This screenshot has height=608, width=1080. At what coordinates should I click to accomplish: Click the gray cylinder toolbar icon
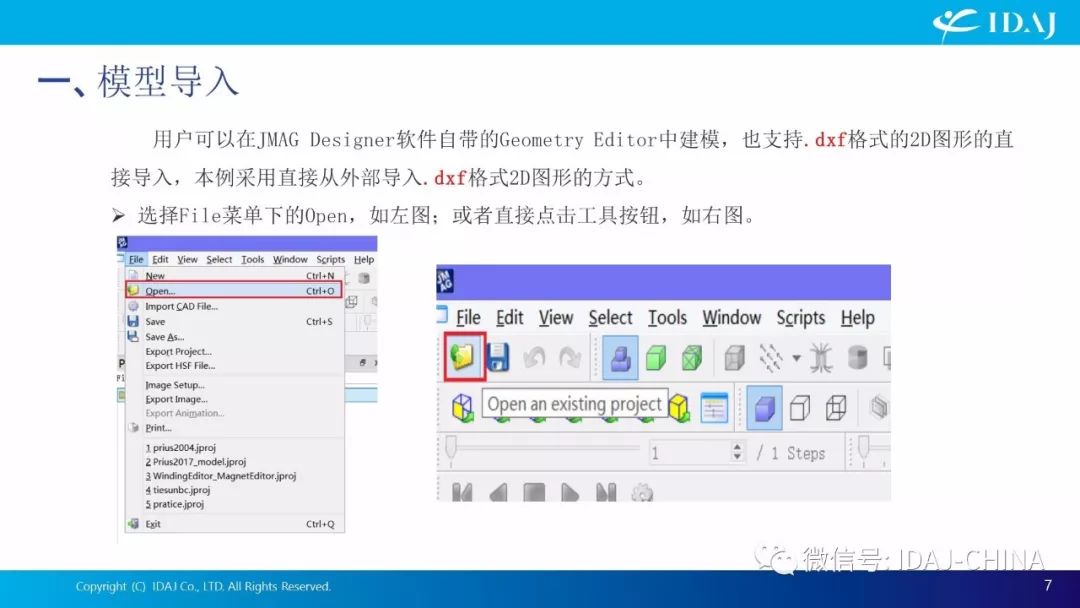(858, 358)
